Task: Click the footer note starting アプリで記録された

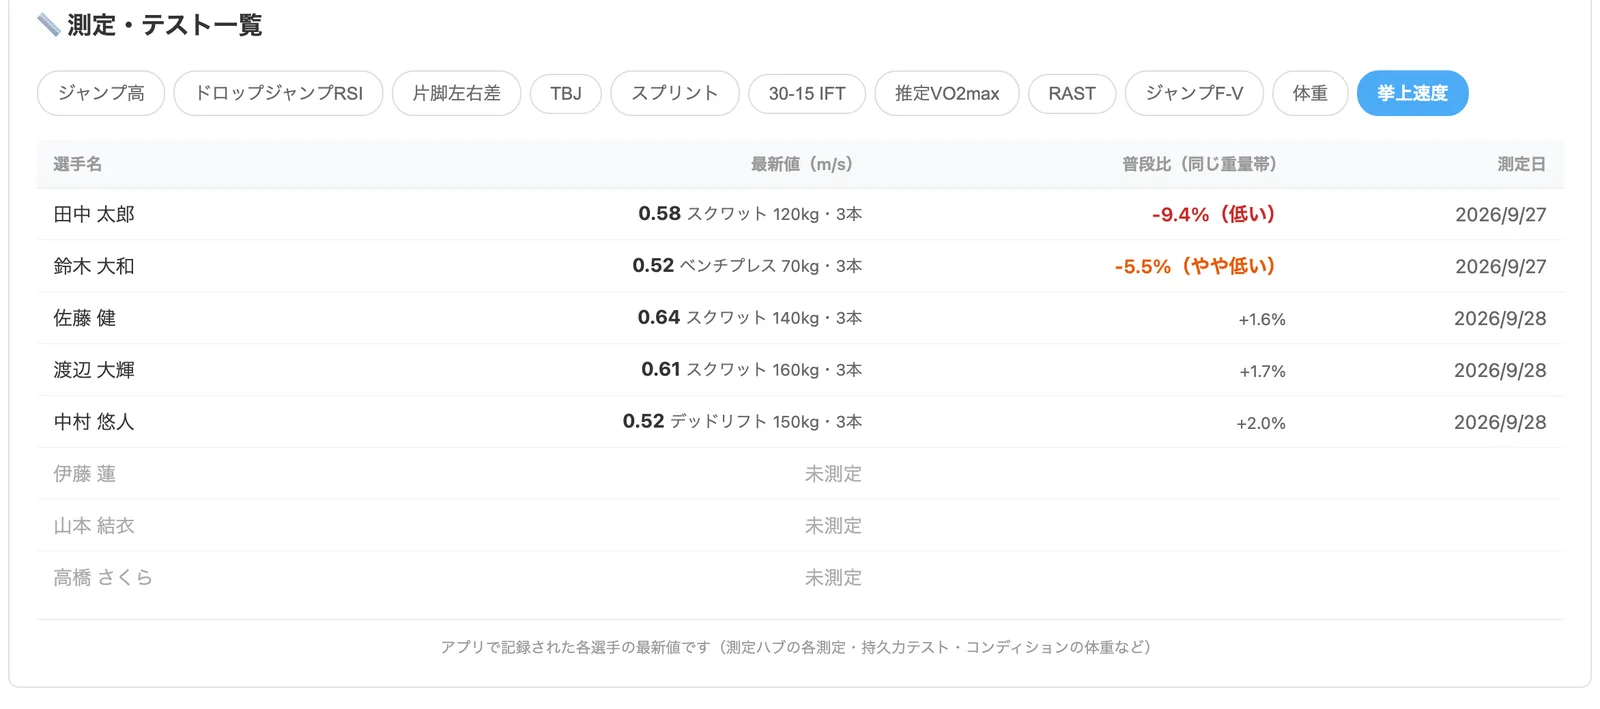Action: click(x=800, y=647)
